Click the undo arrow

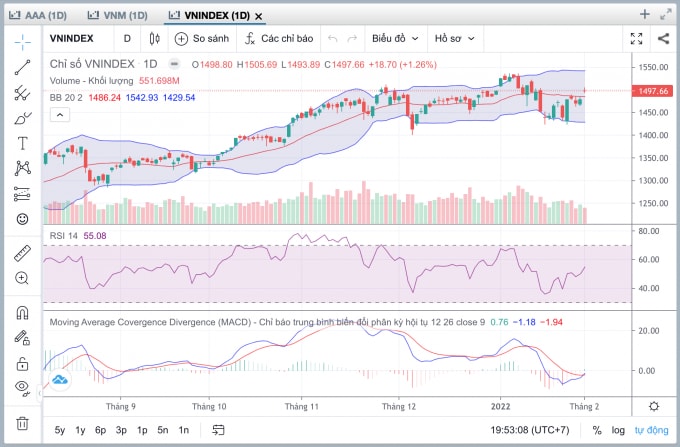333,39
